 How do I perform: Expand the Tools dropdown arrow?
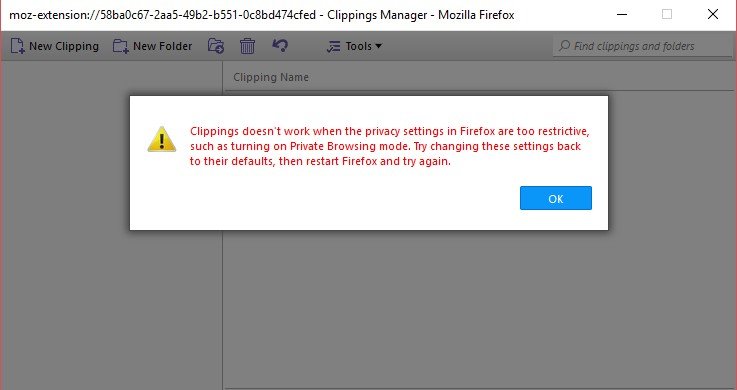coord(378,46)
